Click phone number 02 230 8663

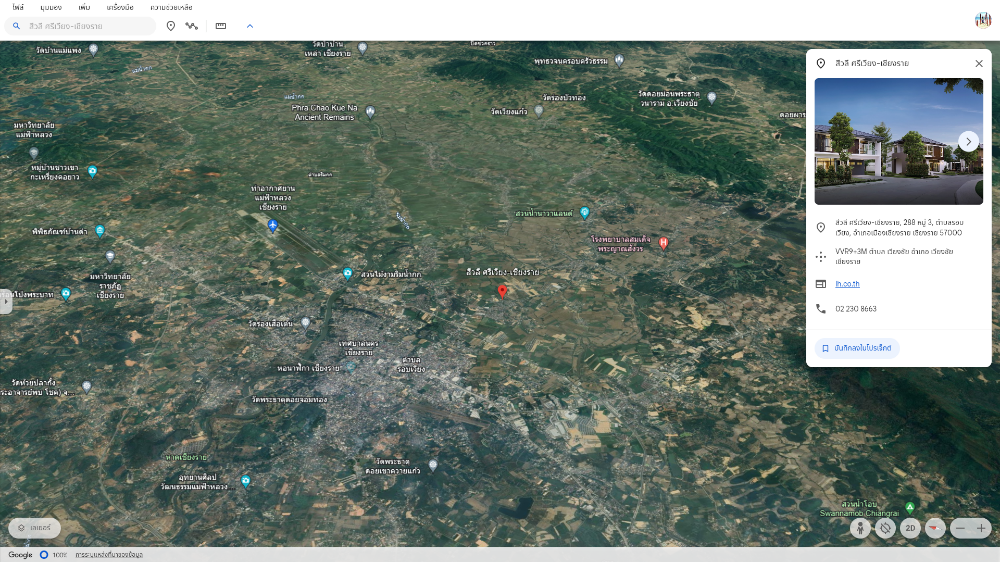856,309
